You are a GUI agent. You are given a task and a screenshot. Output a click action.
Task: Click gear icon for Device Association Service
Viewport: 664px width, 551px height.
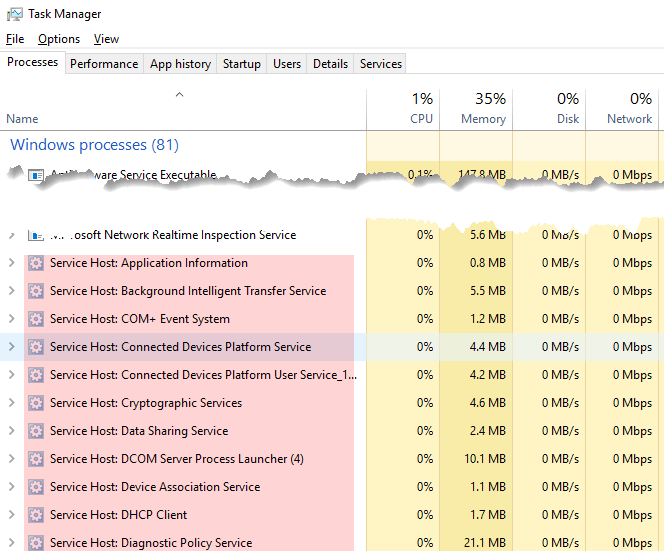pyautogui.click(x=36, y=487)
